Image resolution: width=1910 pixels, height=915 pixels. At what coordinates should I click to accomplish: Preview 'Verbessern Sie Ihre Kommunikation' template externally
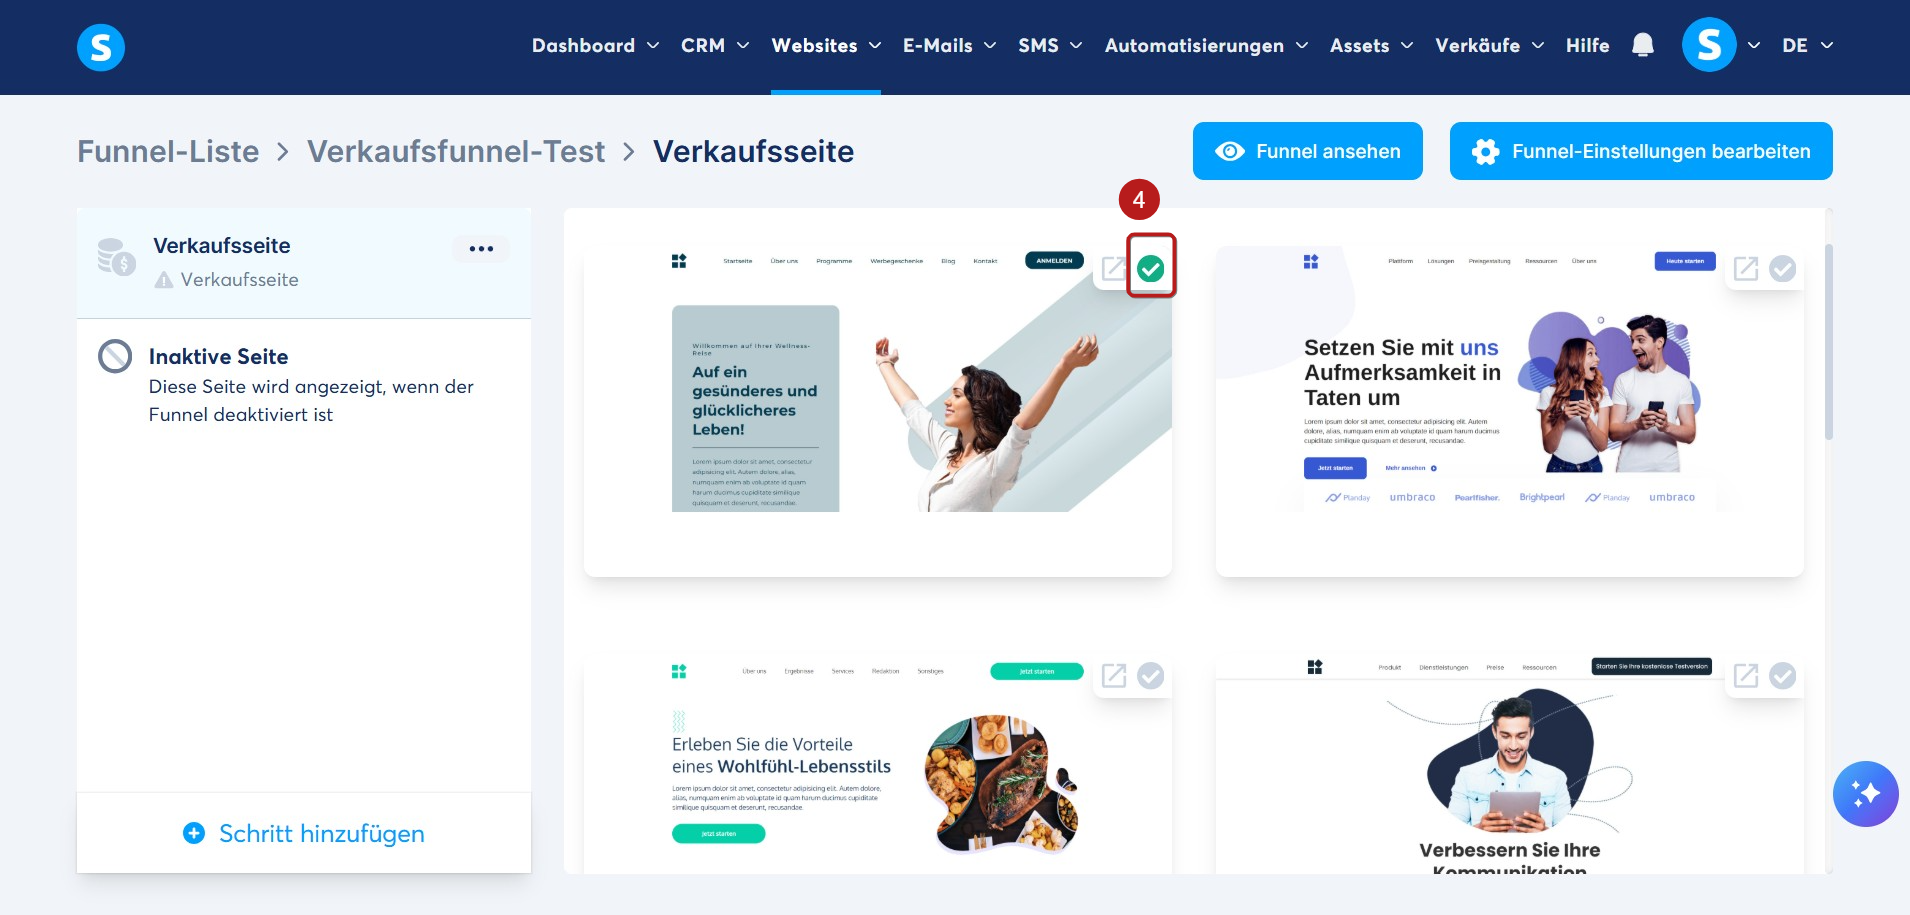tap(1746, 676)
